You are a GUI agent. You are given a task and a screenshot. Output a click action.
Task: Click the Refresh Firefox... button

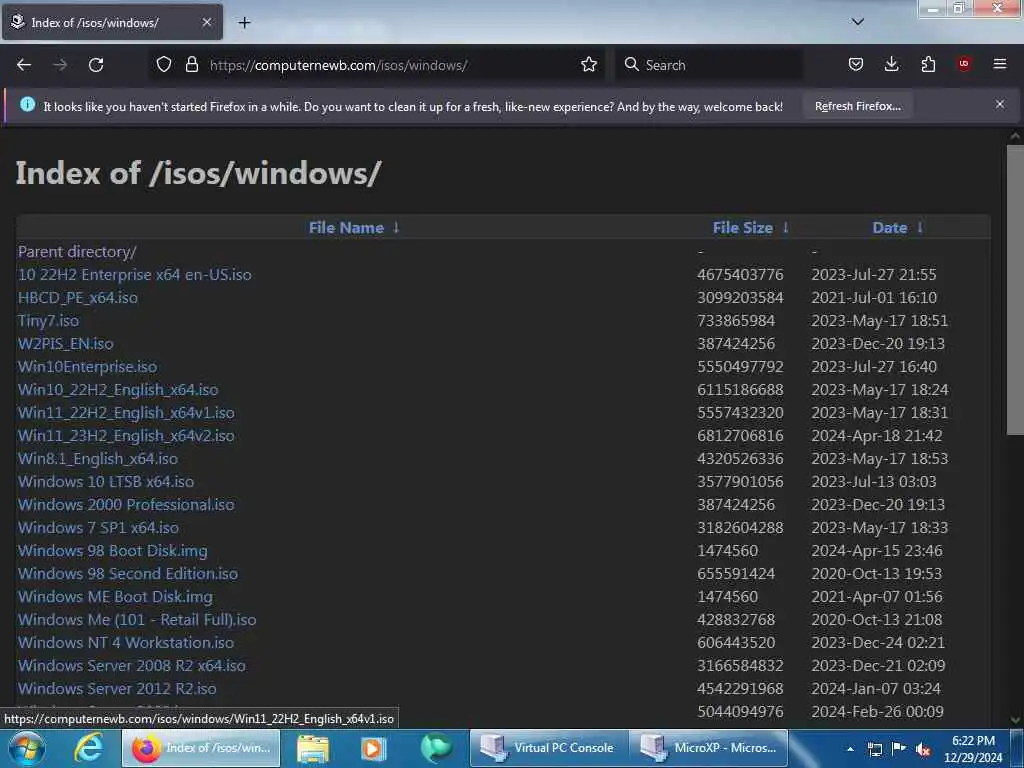click(x=857, y=106)
